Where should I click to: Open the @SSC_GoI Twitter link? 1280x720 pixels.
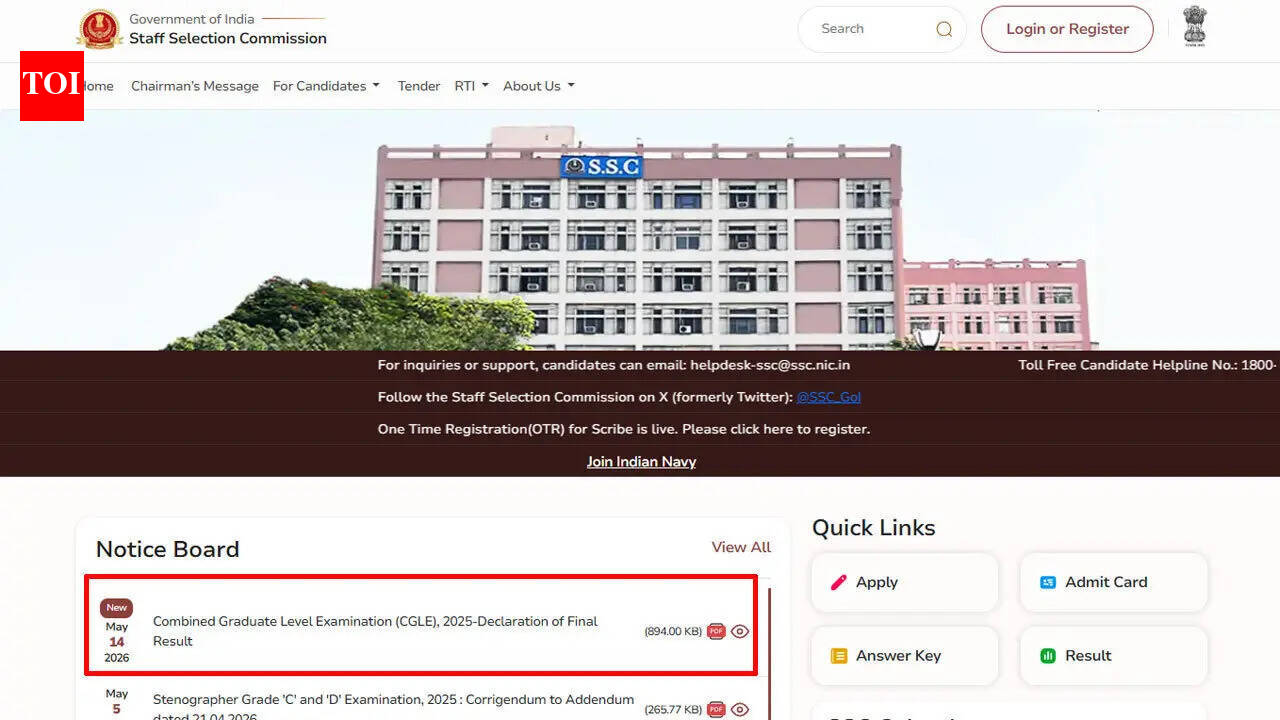click(x=828, y=397)
